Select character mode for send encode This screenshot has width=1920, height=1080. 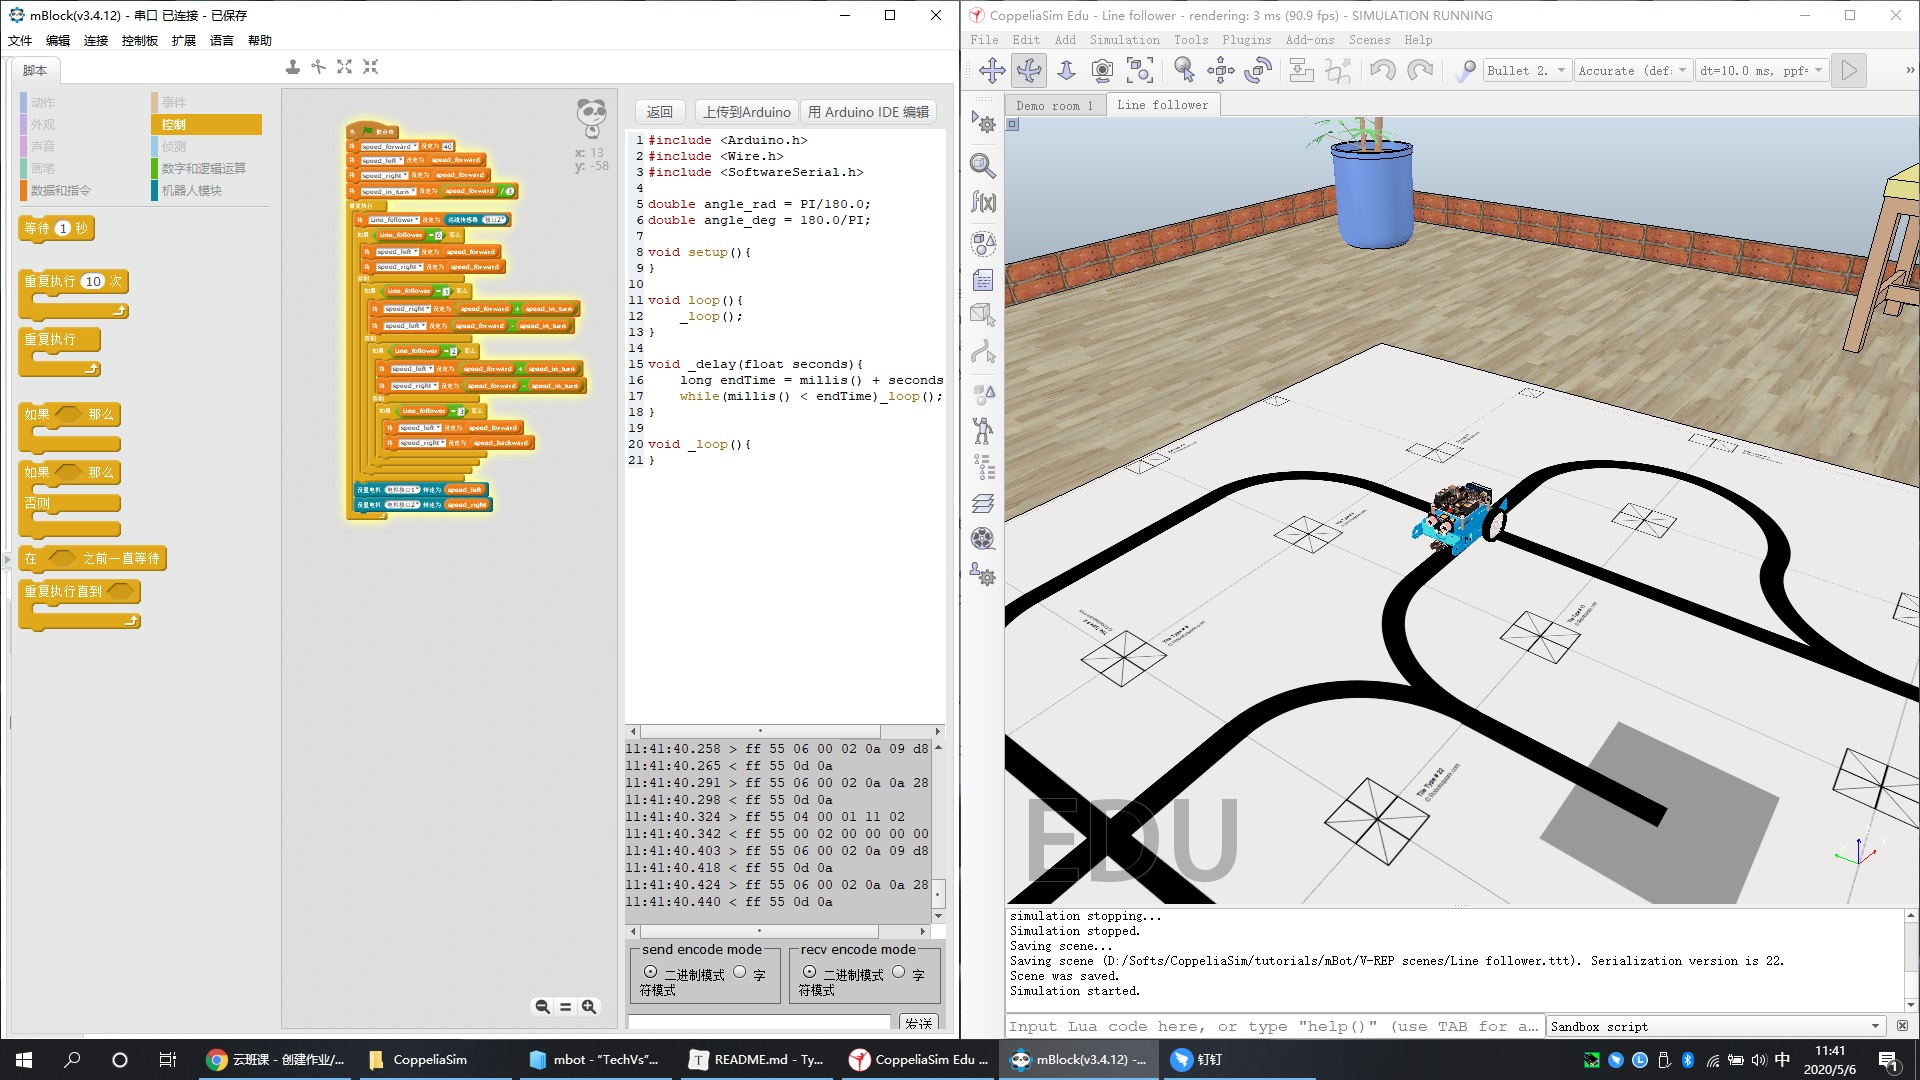pyautogui.click(x=740, y=972)
